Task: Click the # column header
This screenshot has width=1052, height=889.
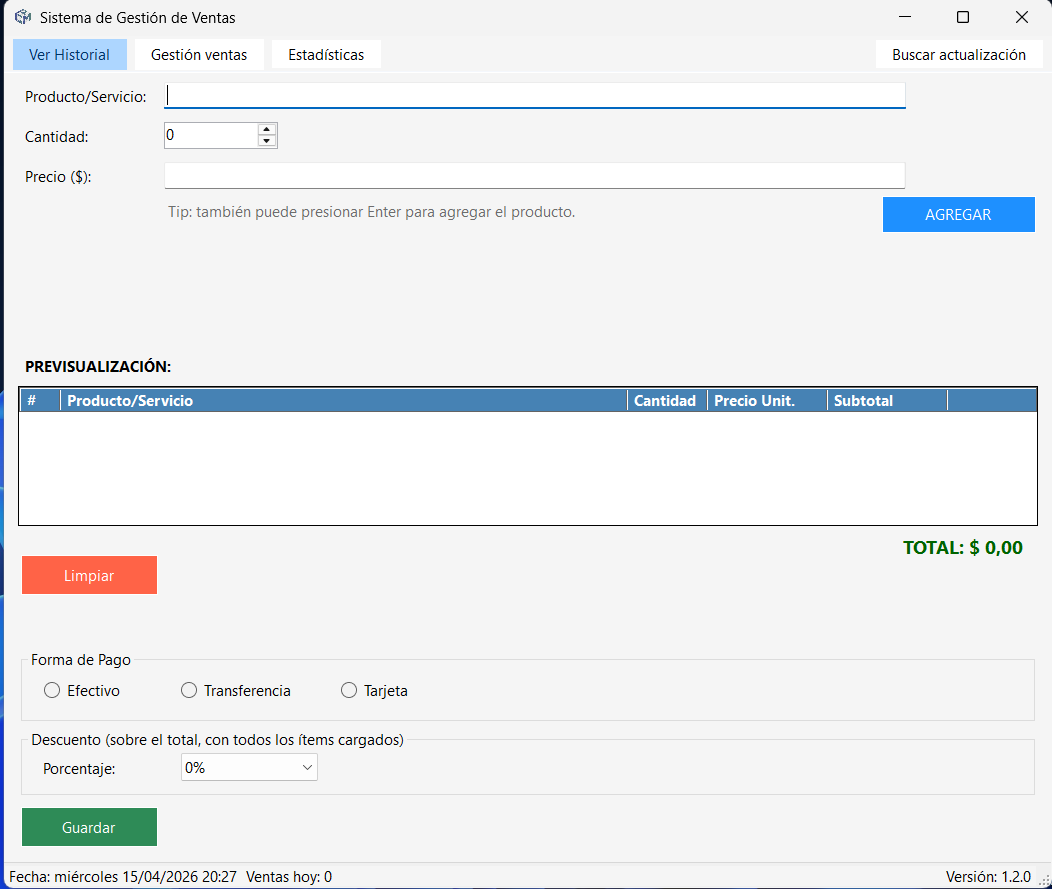Action: coord(40,401)
